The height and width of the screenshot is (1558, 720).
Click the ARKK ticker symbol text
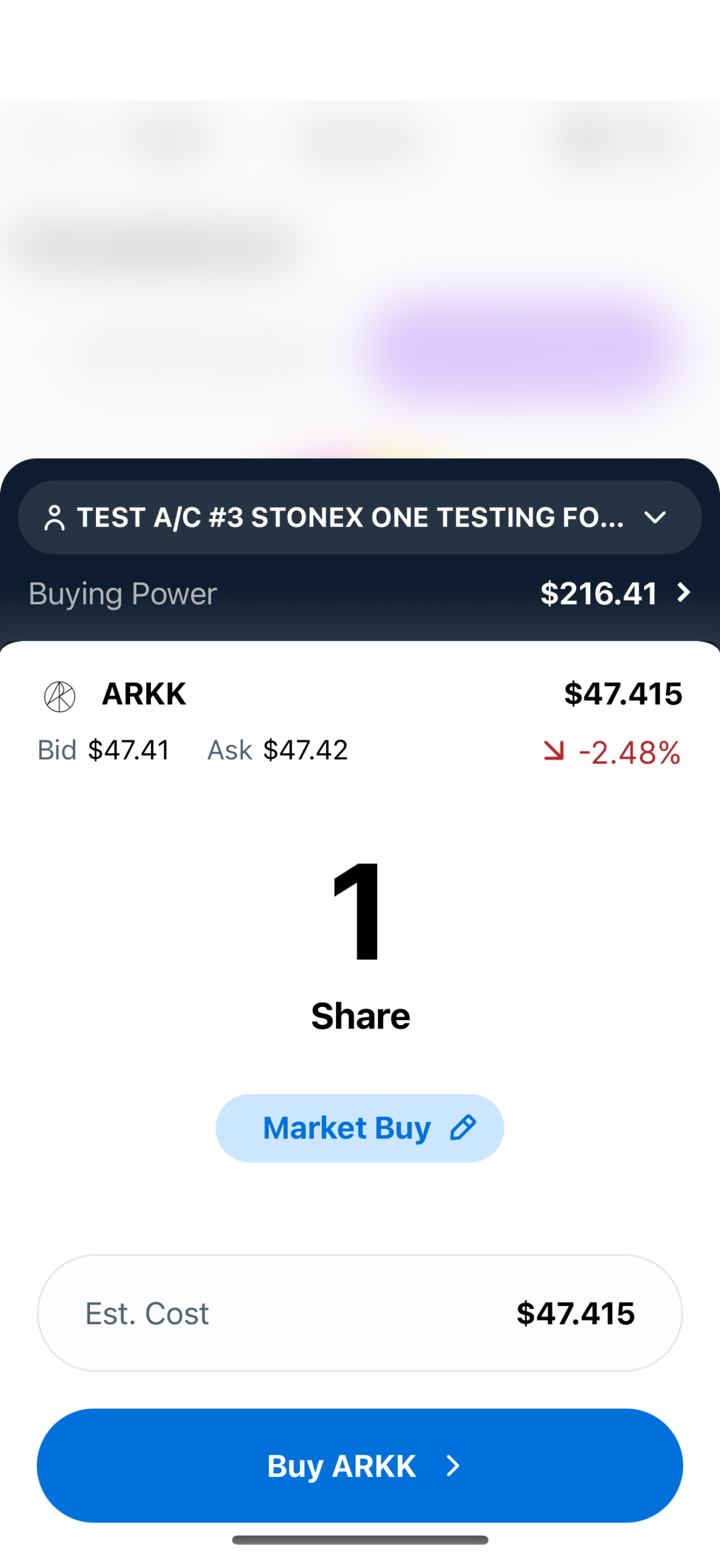click(144, 694)
